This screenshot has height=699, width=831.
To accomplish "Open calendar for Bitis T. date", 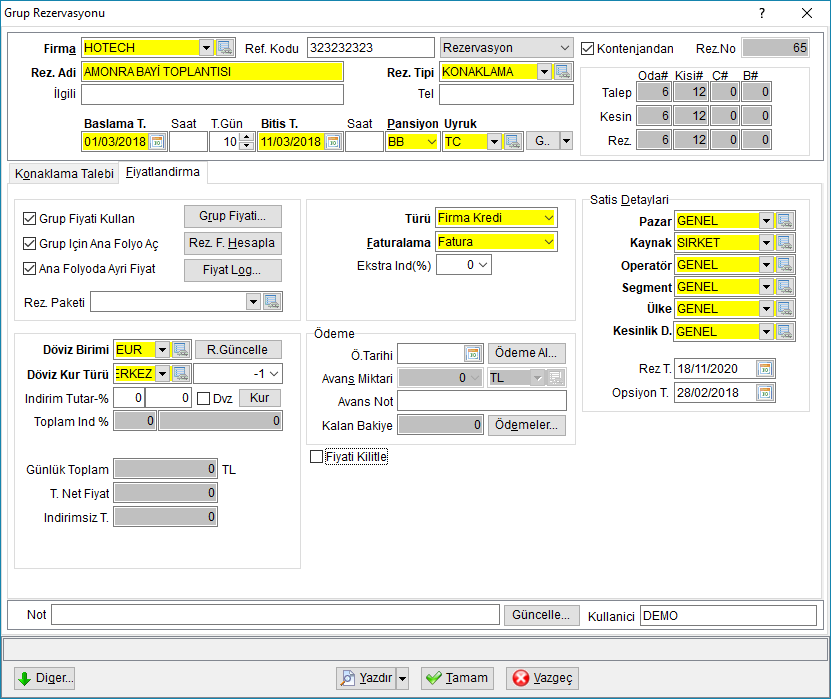I will (333, 142).
